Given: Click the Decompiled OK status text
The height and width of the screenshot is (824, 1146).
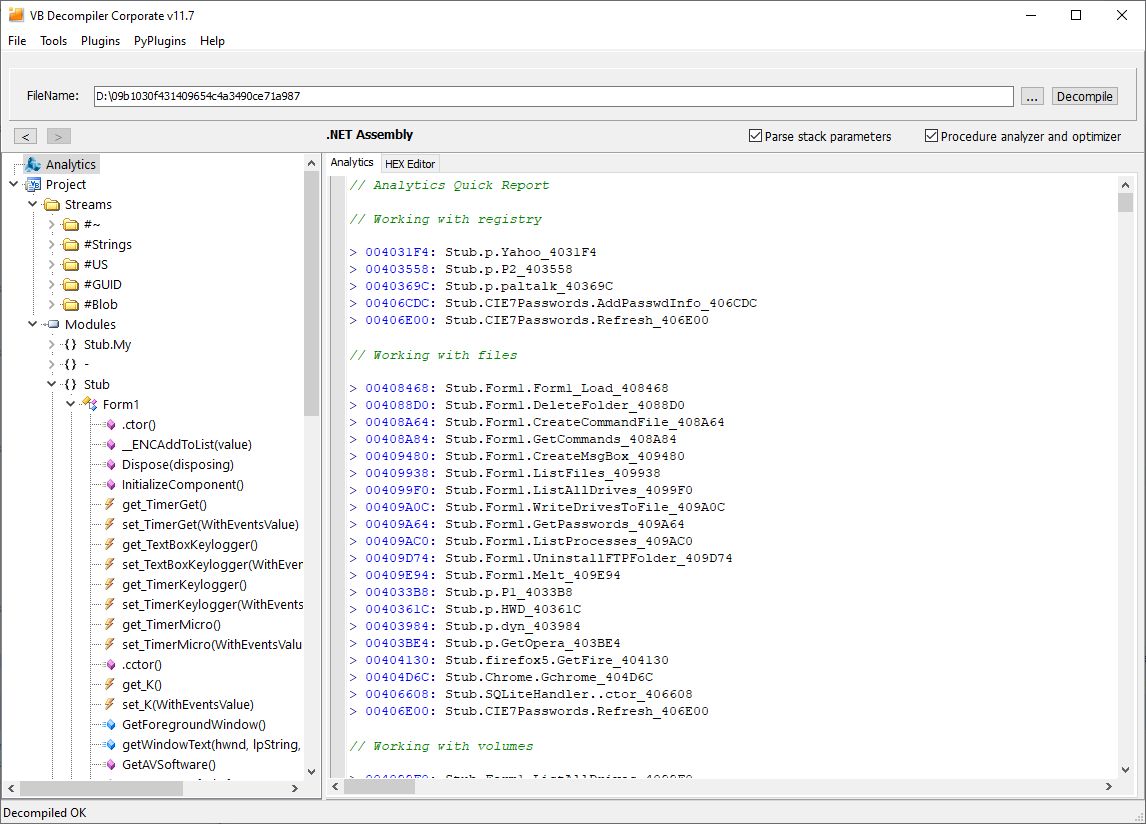Looking at the screenshot, I should [x=45, y=813].
